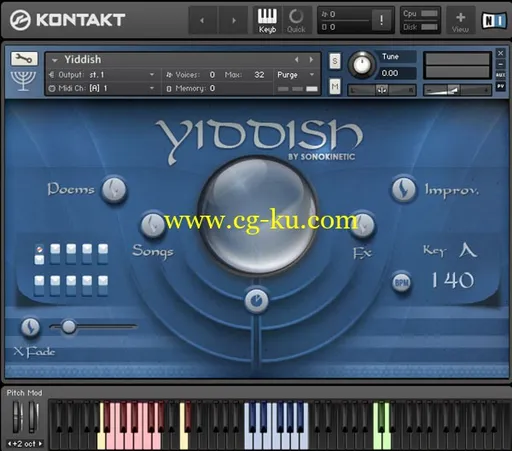Click the X Fade round button
The width and height of the screenshot is (512, 451).
(30, 327)
